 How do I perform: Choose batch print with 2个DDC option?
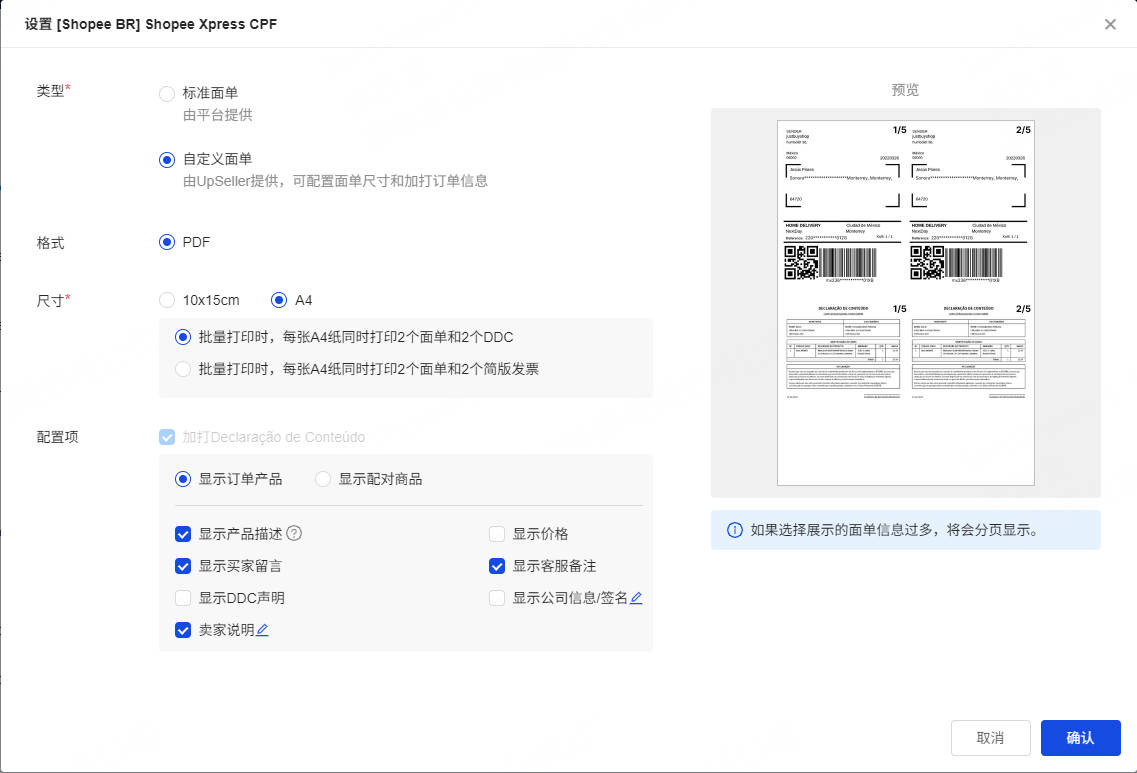(183, 337)
